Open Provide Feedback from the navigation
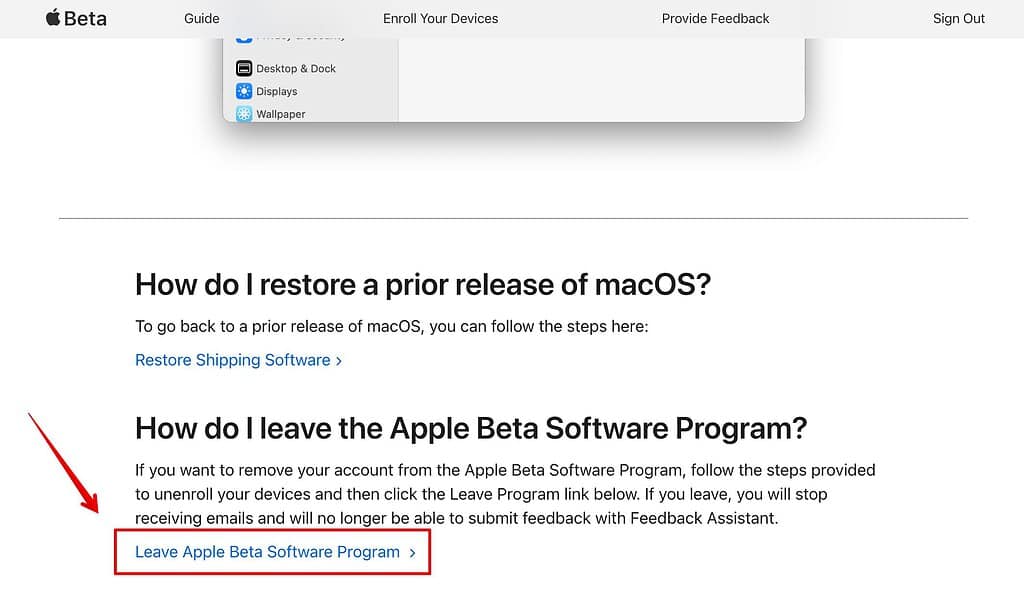1024x592 pixels. [715, 18]
